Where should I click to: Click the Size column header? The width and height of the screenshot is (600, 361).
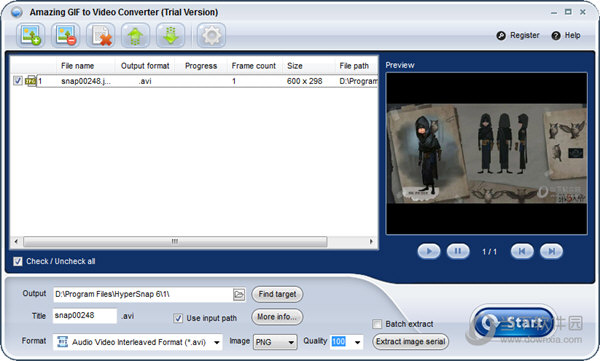pos(295,66)
